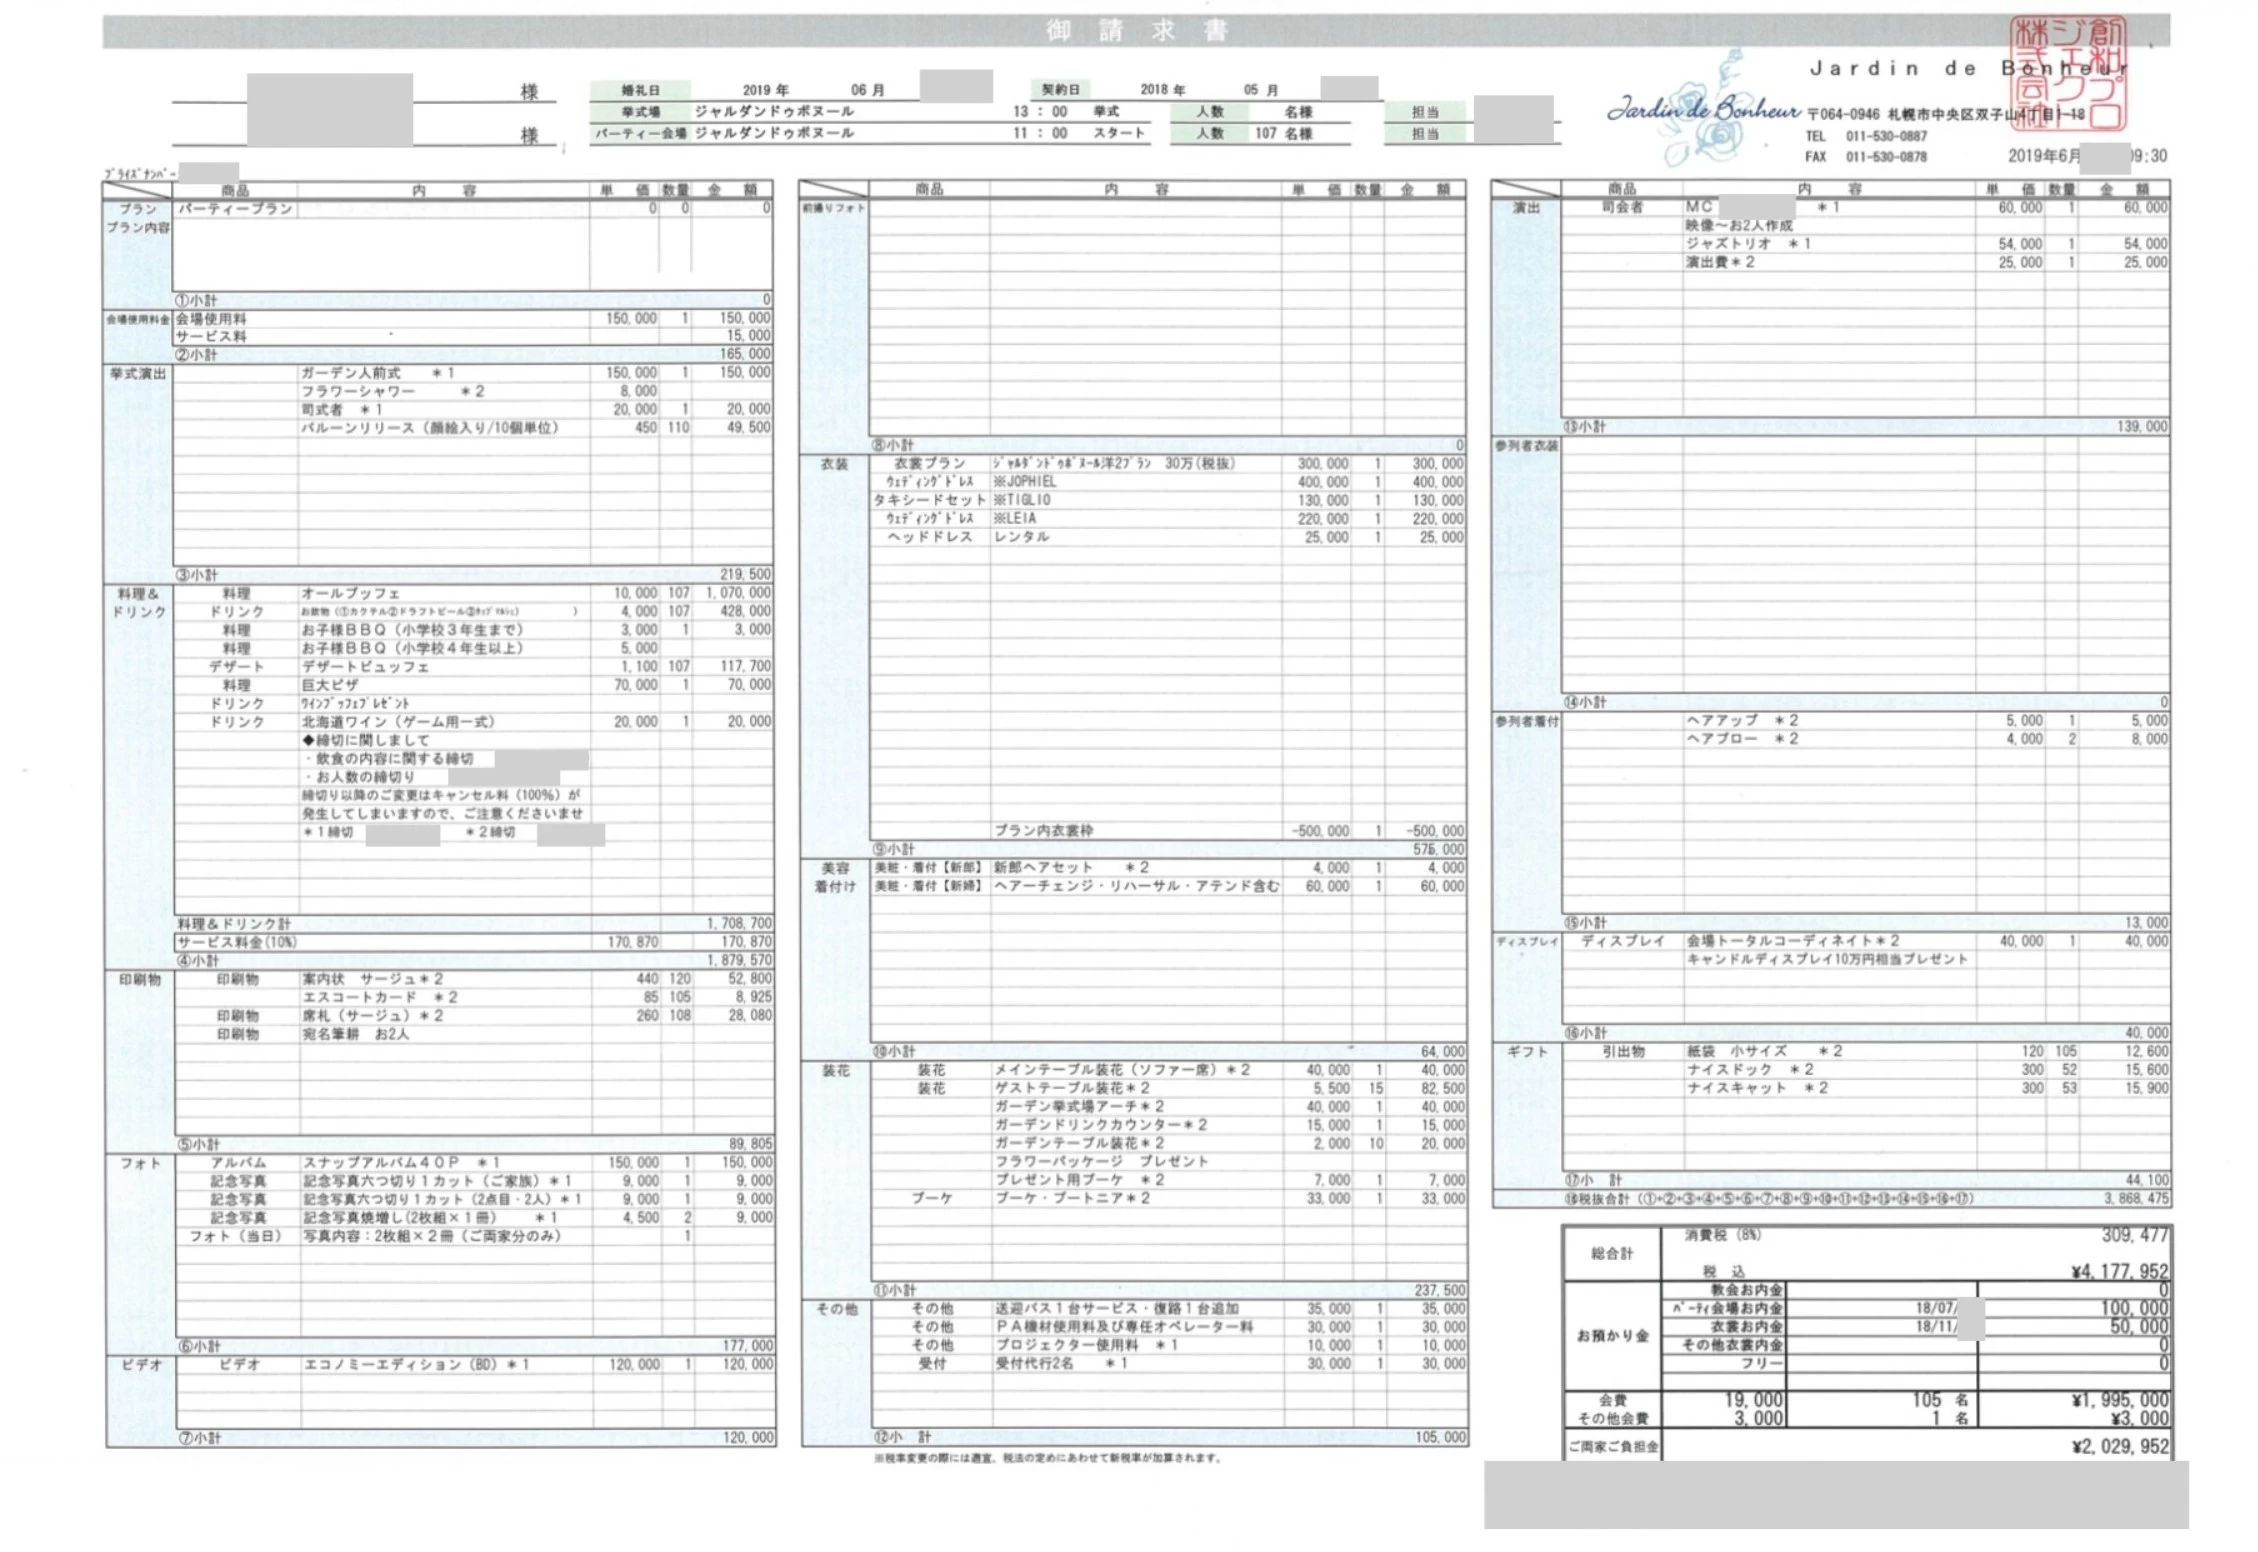Click the ガーデン人前式 item text
This screenshot has height=1552, width=2258.
(351, 373)
